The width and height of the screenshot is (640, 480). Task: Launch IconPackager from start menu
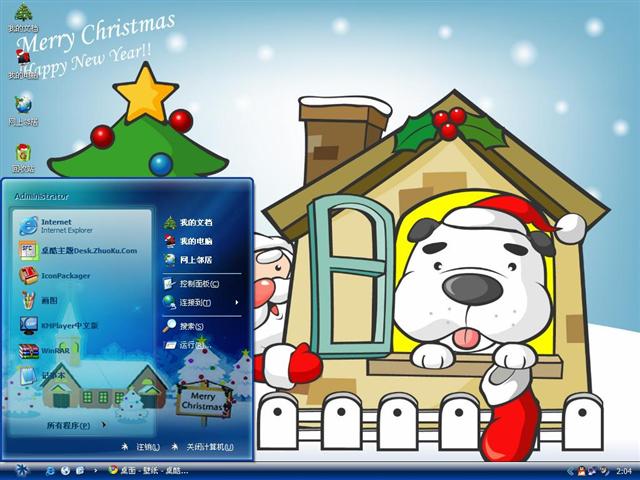point(54,276)
